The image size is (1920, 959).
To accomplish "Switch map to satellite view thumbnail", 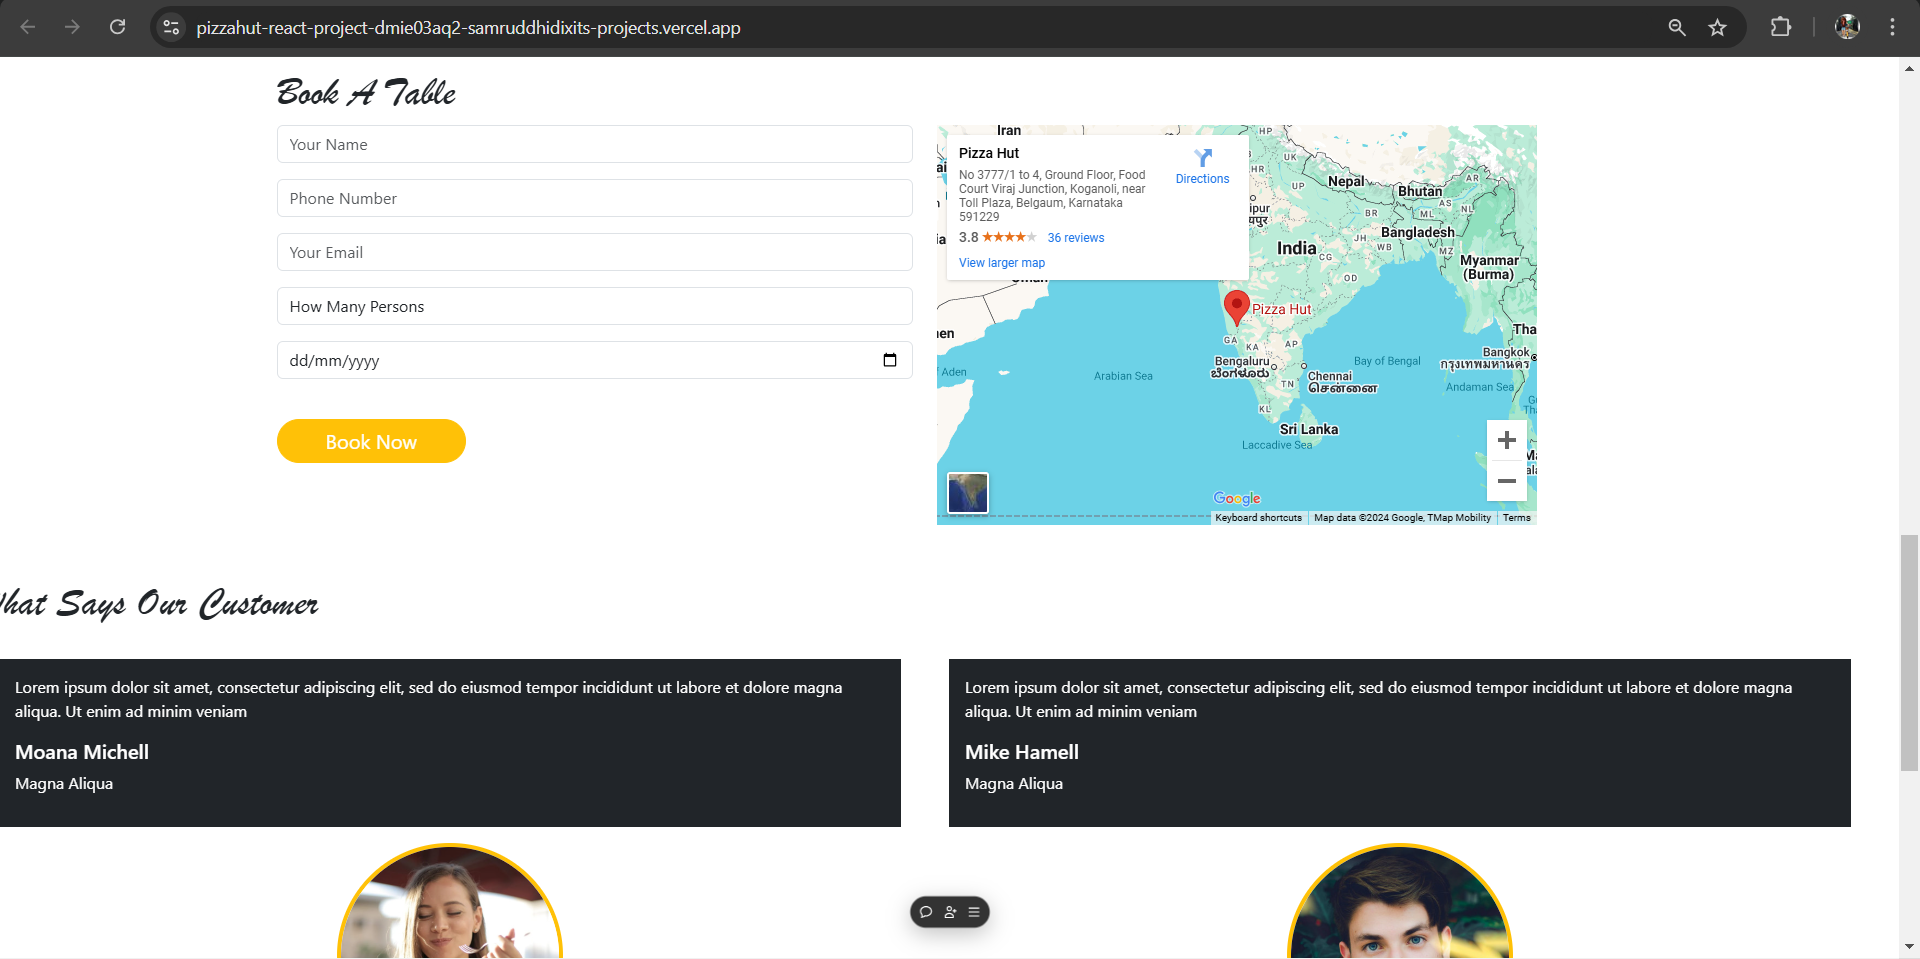I will (967, 493).
